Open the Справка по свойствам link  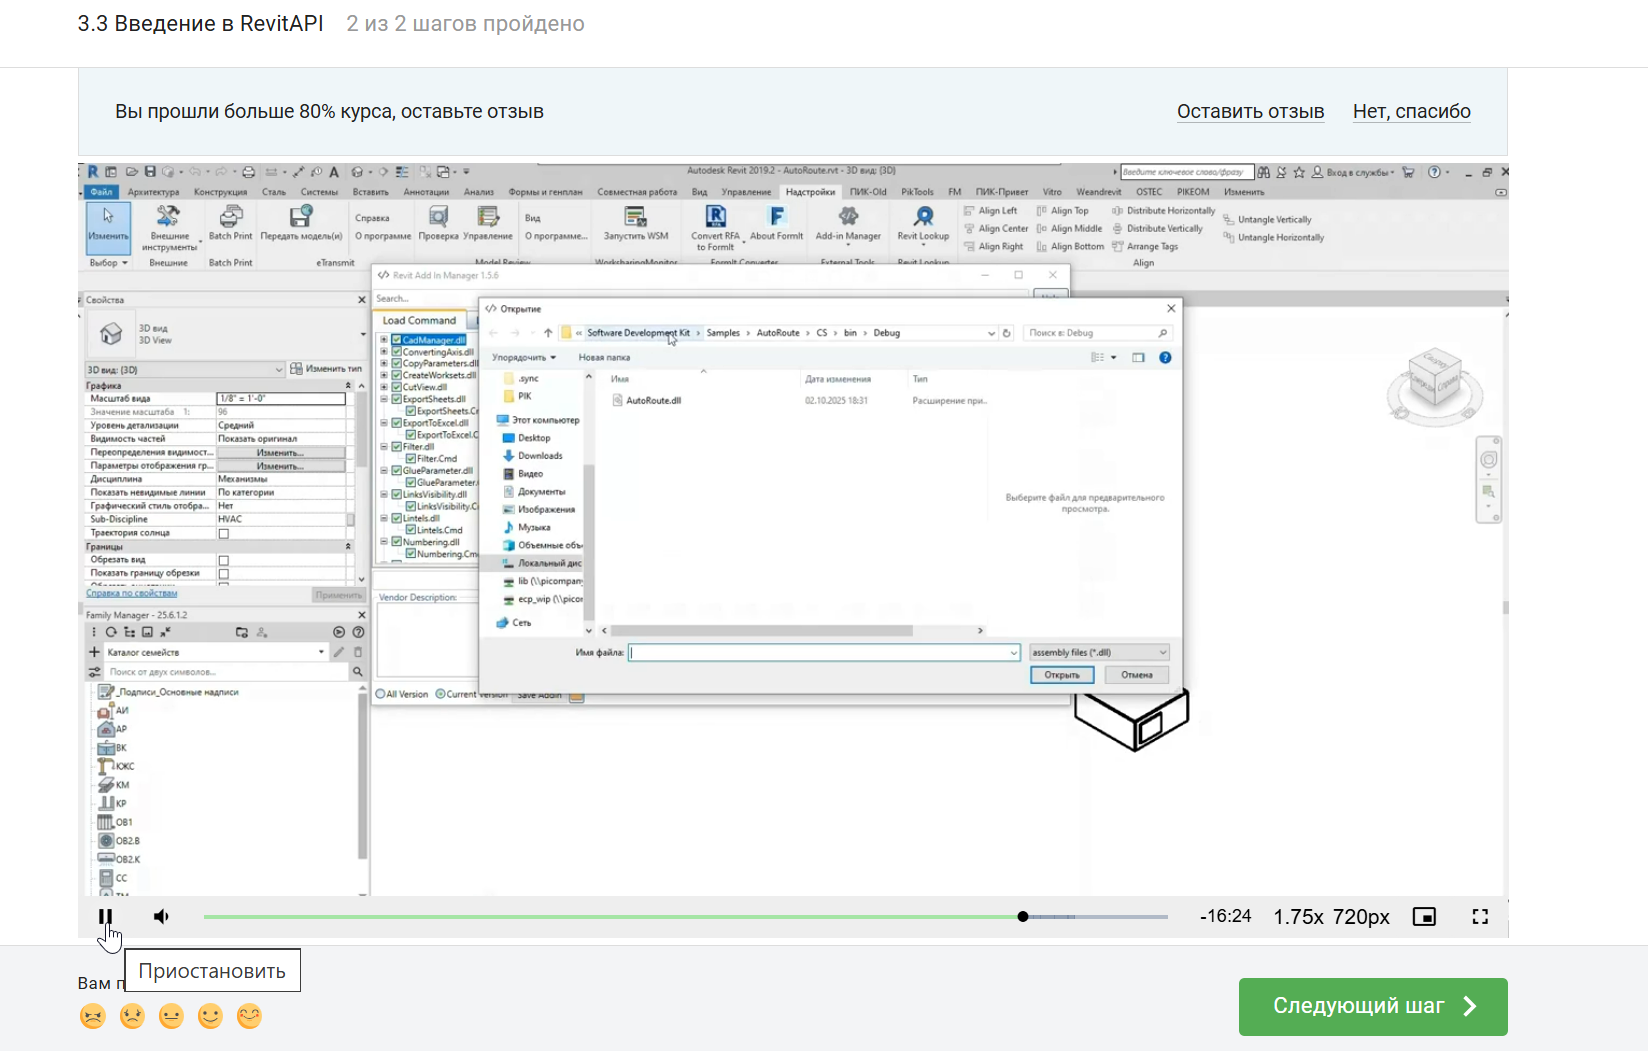tap(131, 593)
